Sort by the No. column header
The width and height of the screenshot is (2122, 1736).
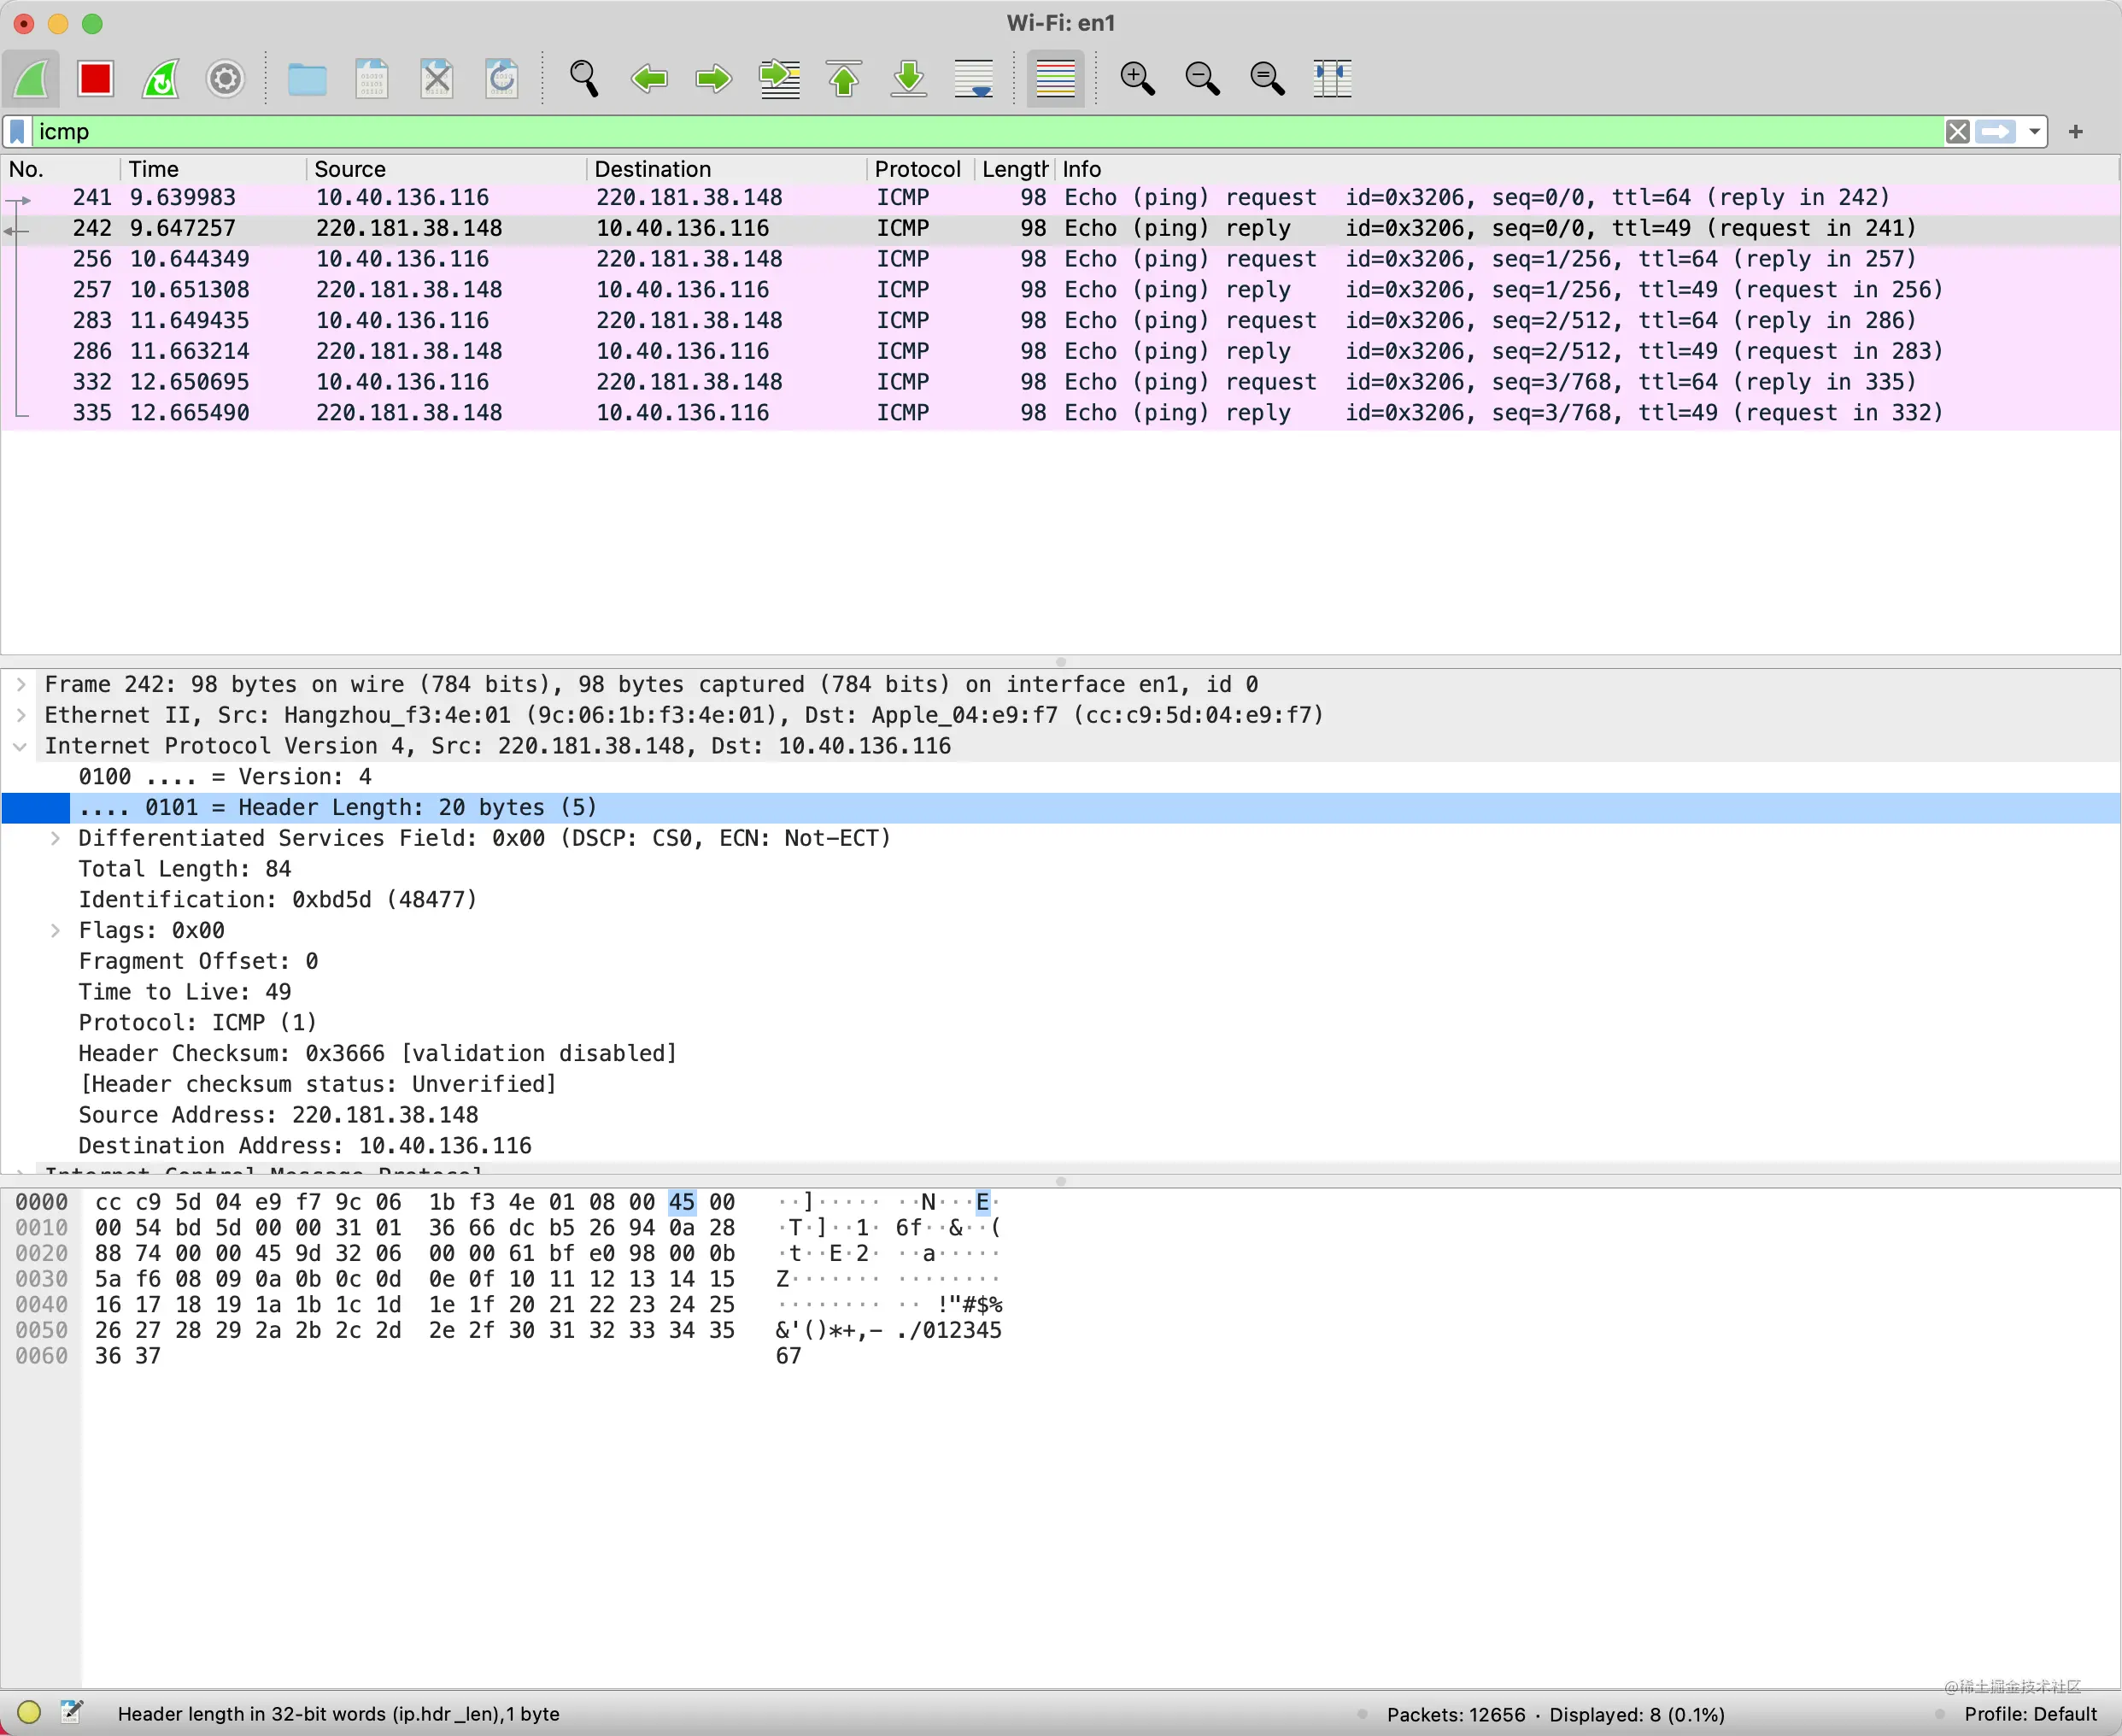tap(60, 169)
